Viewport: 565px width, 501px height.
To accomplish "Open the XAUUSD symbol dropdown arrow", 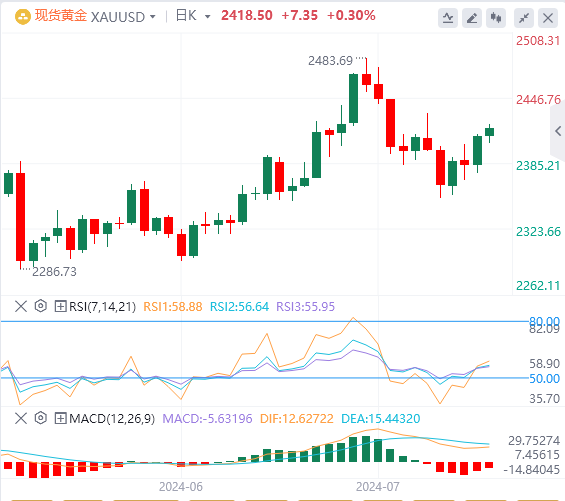I will click(152, 17).
